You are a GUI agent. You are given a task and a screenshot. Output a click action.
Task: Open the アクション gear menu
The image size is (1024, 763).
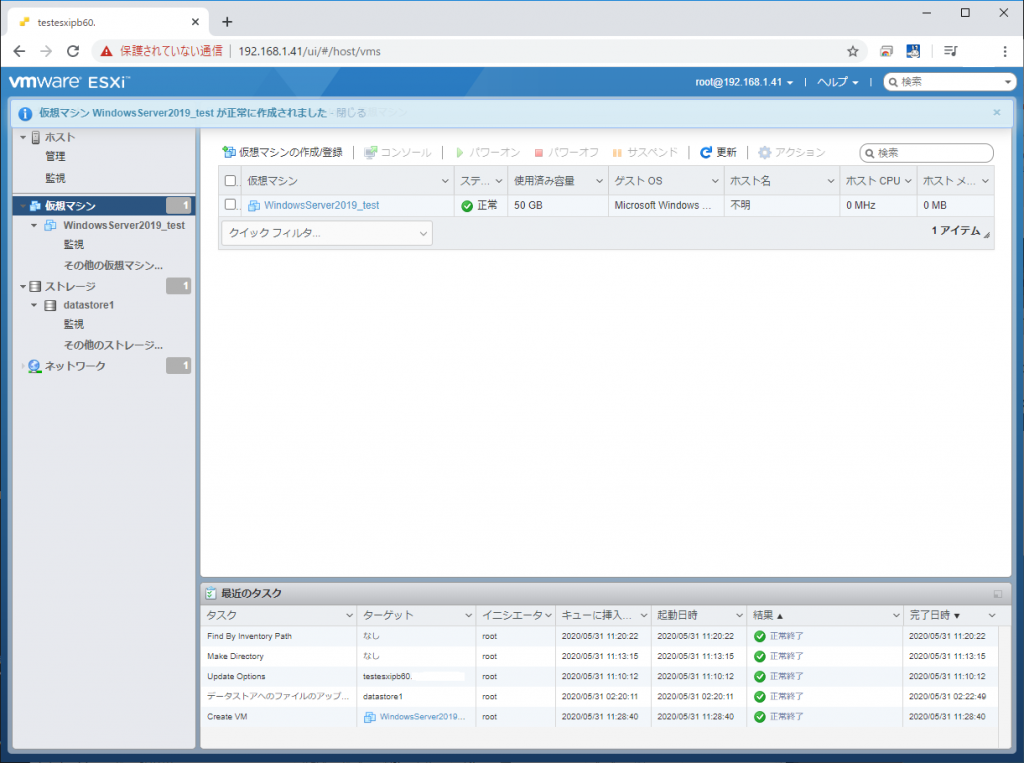pos(792,152)
